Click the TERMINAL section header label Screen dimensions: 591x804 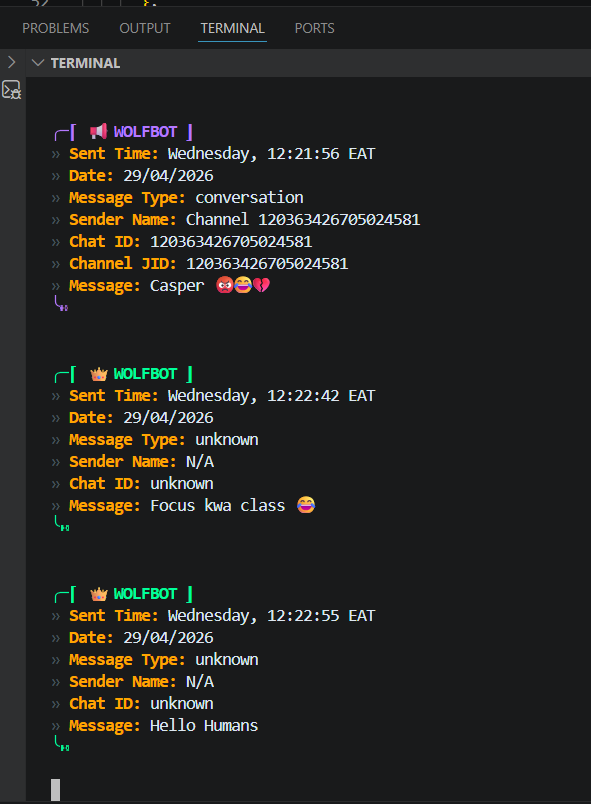point(86,63)
